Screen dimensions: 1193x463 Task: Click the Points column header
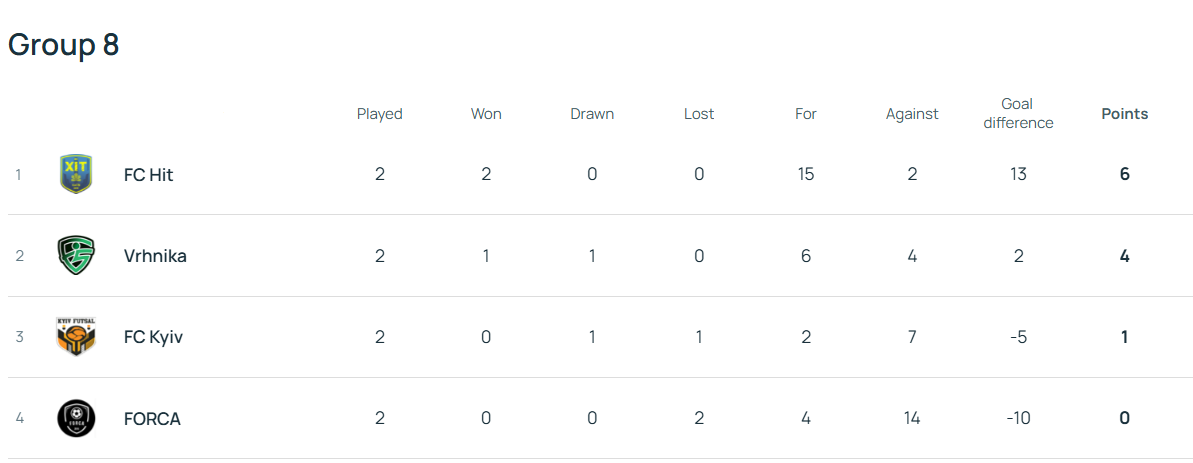(x=1124, y=114)
